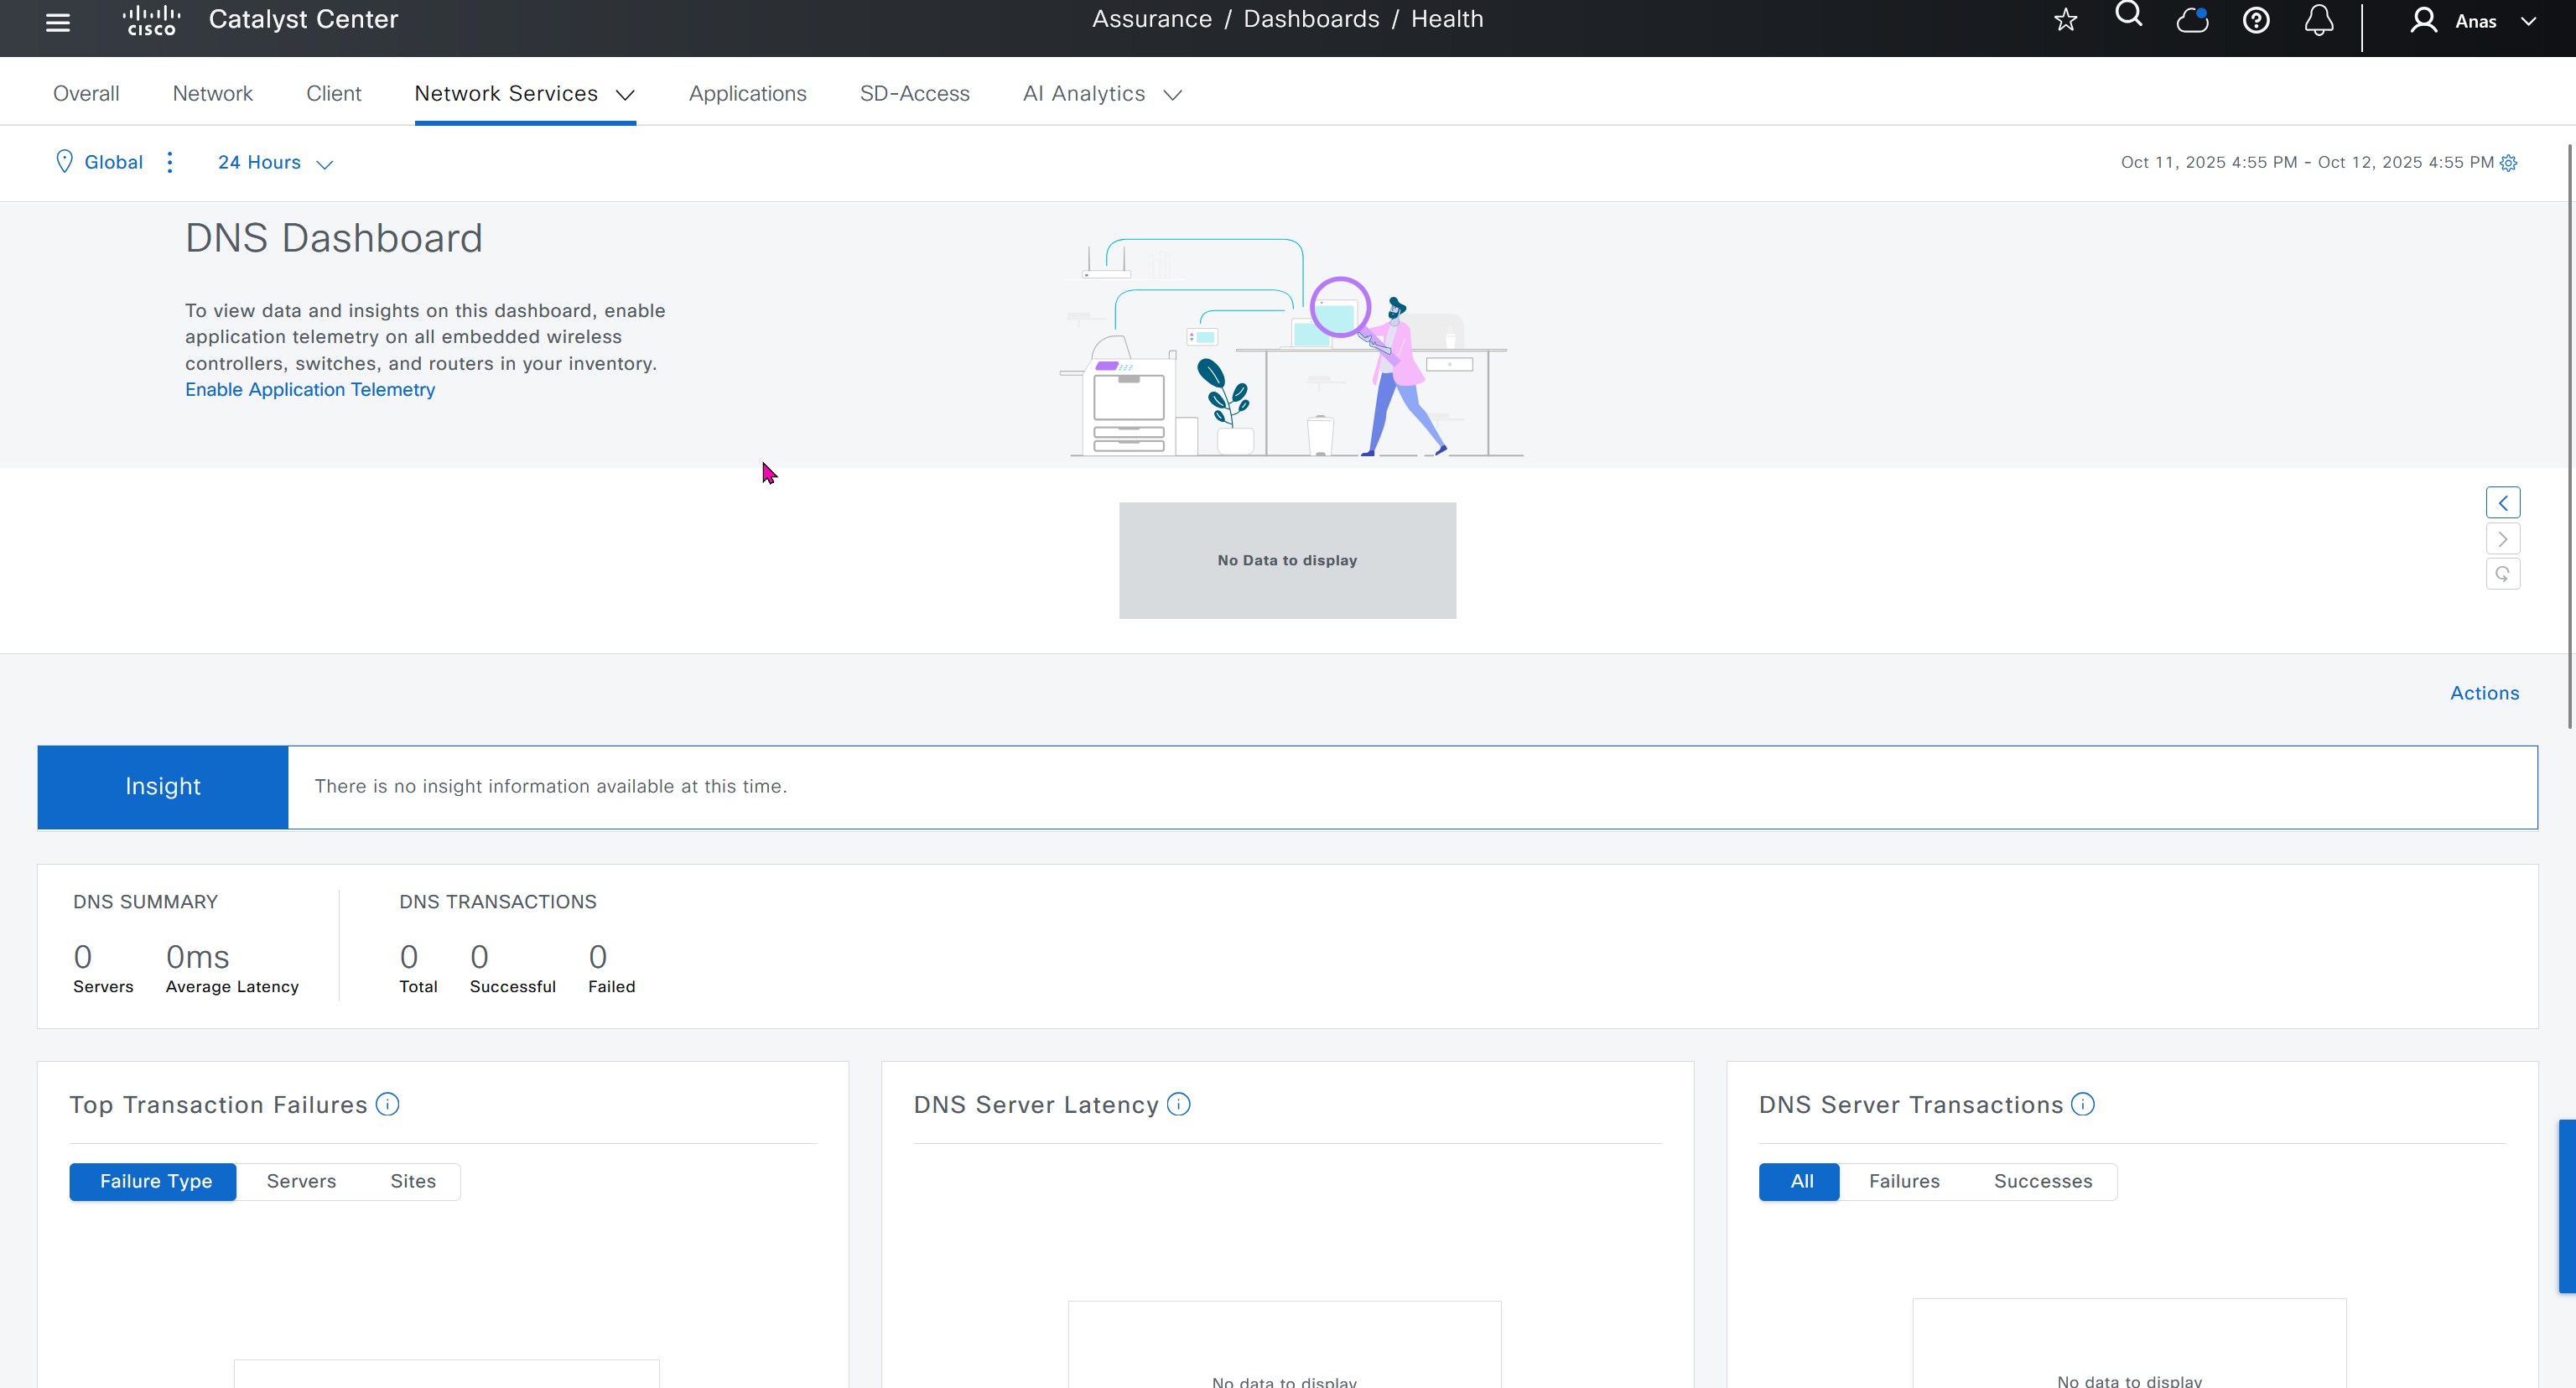2576x1388 pixels.
Task: Open the notifications bell
Action: (2319, 20)
